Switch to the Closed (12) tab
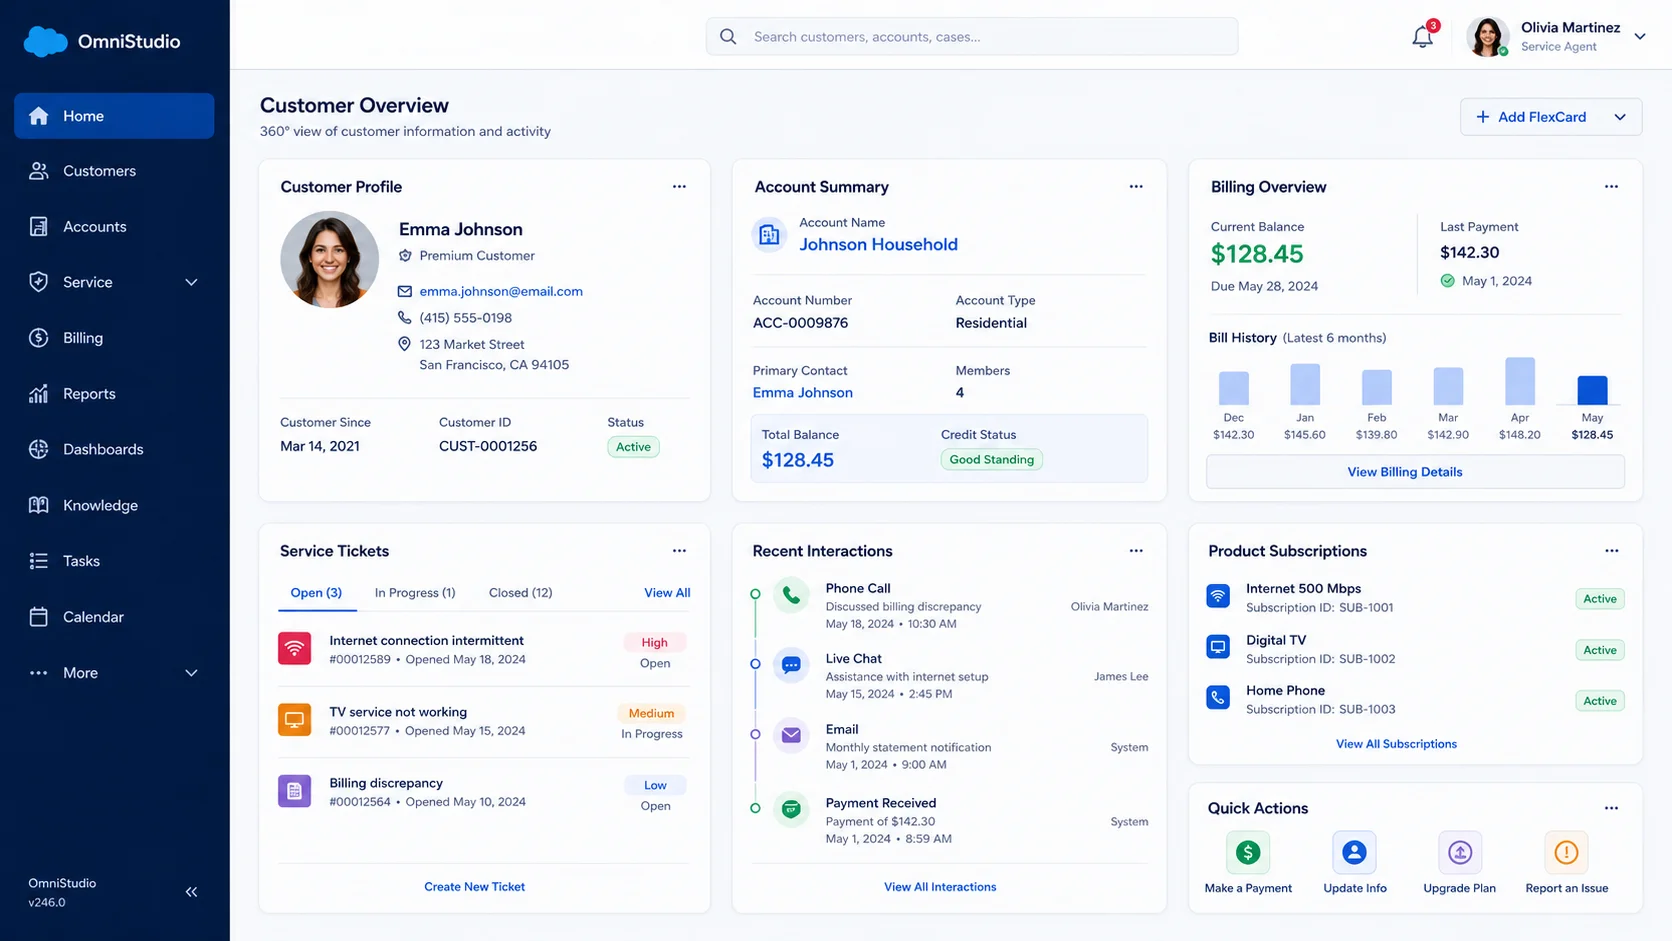Viewport: 1672px width, 941px height. point(521,593)
